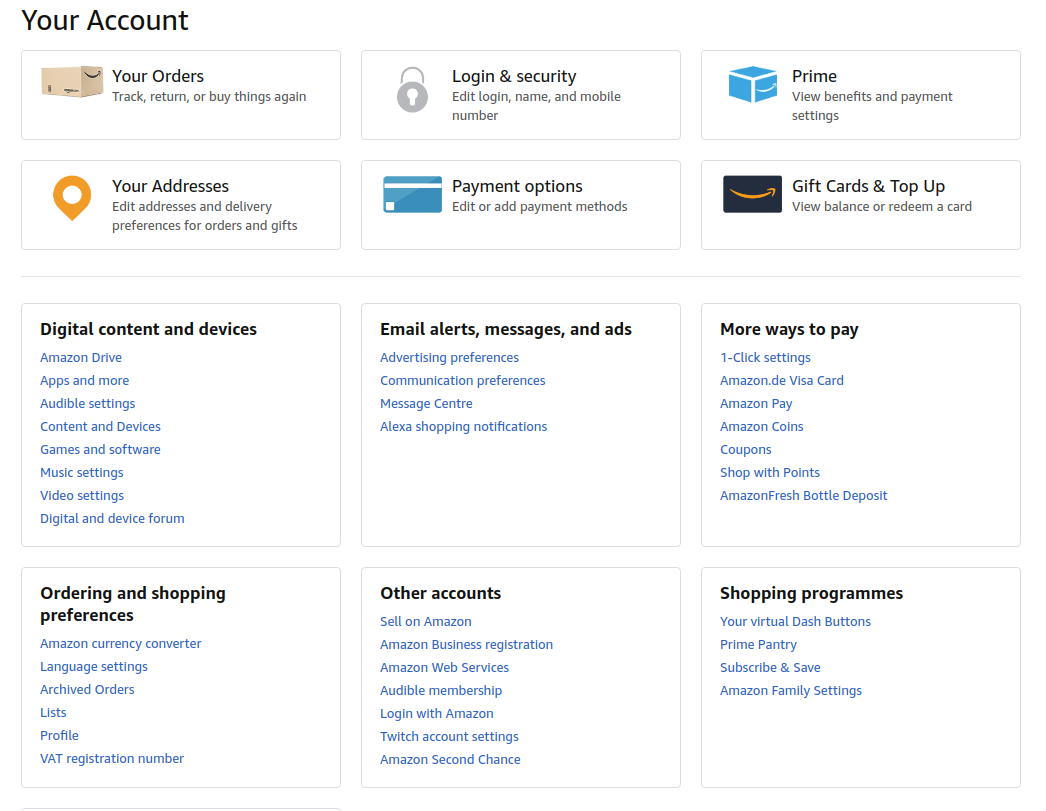Open the Amazon Pay link

[756, 403]
